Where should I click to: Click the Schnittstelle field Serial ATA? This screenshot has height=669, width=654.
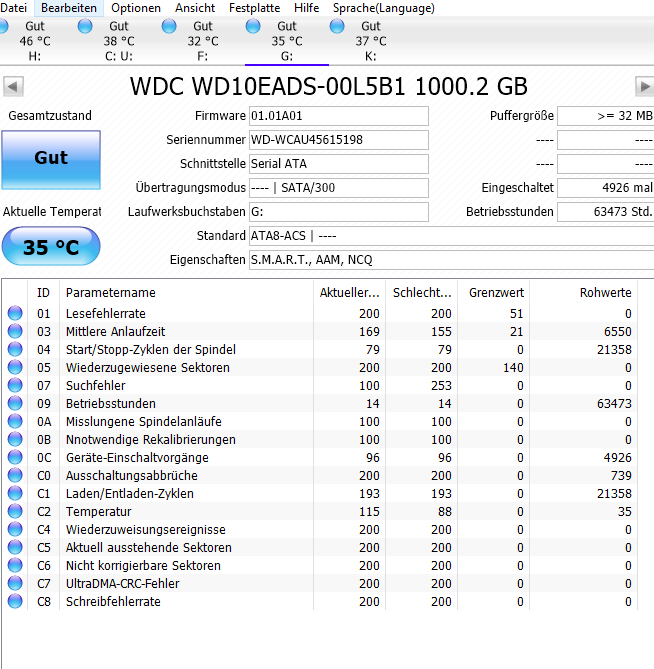tap(339, 164)
